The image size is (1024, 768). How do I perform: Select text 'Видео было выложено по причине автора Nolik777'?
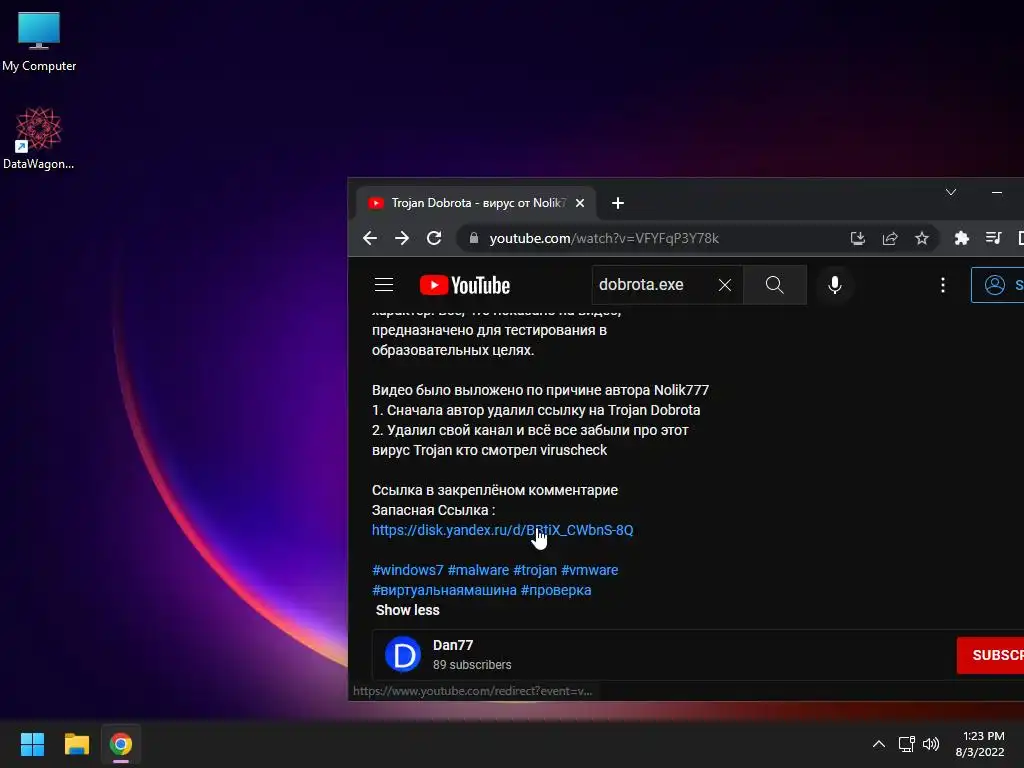(540, 391)
